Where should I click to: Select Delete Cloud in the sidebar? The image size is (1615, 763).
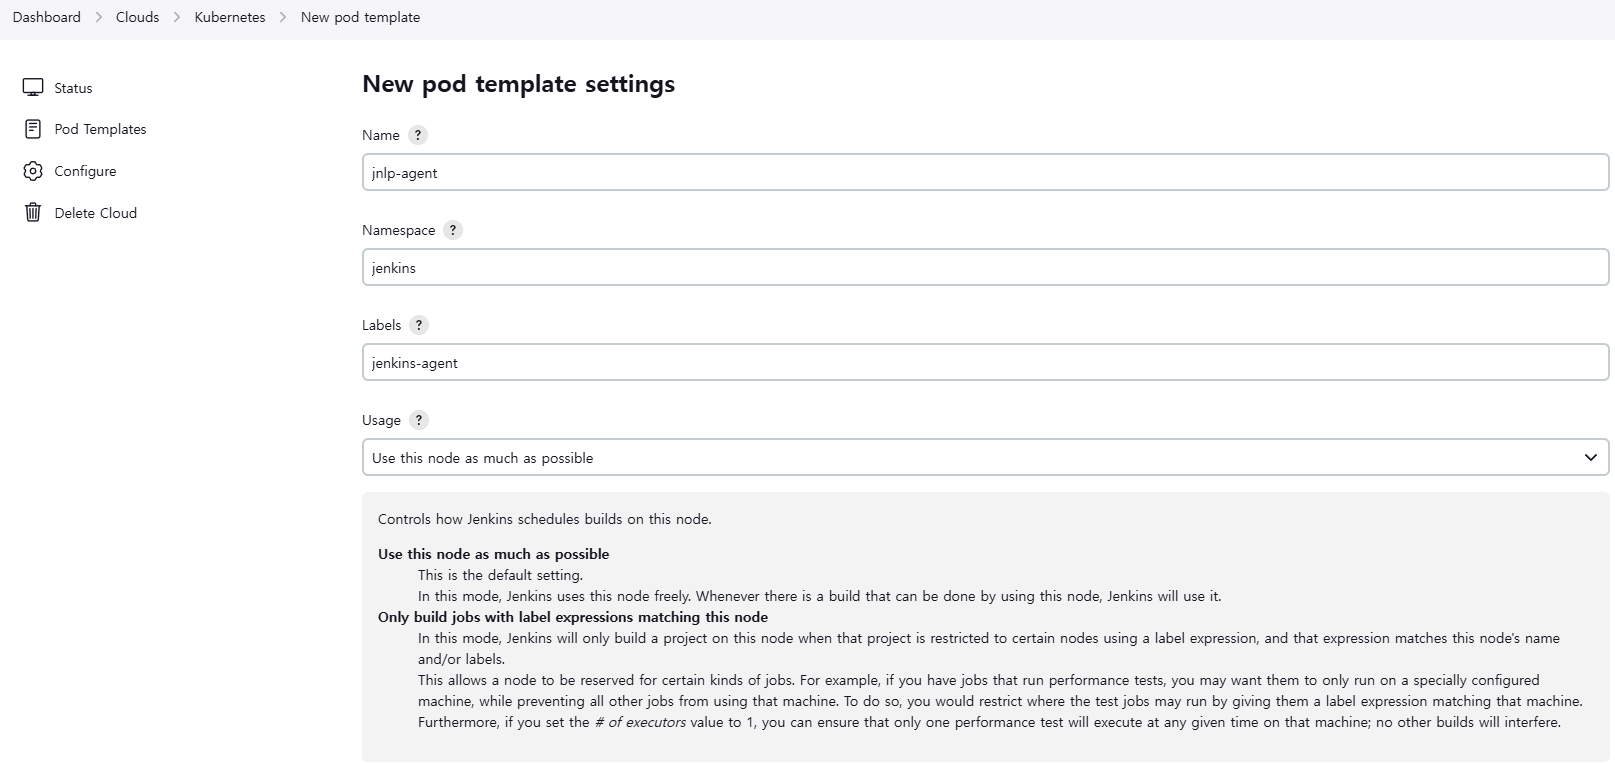point(95,212)
